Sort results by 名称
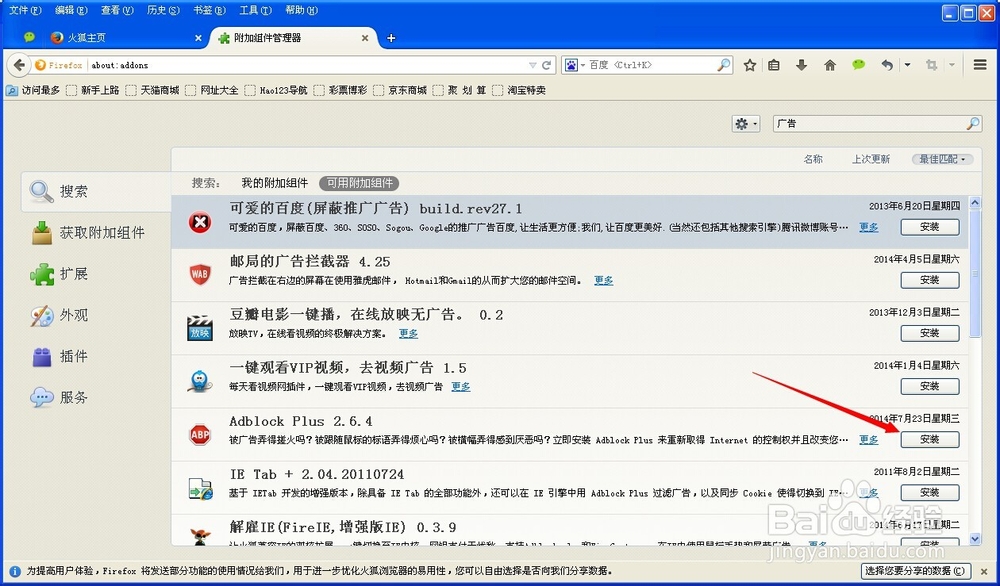The image size is (1000, 586). coord(812,159)
